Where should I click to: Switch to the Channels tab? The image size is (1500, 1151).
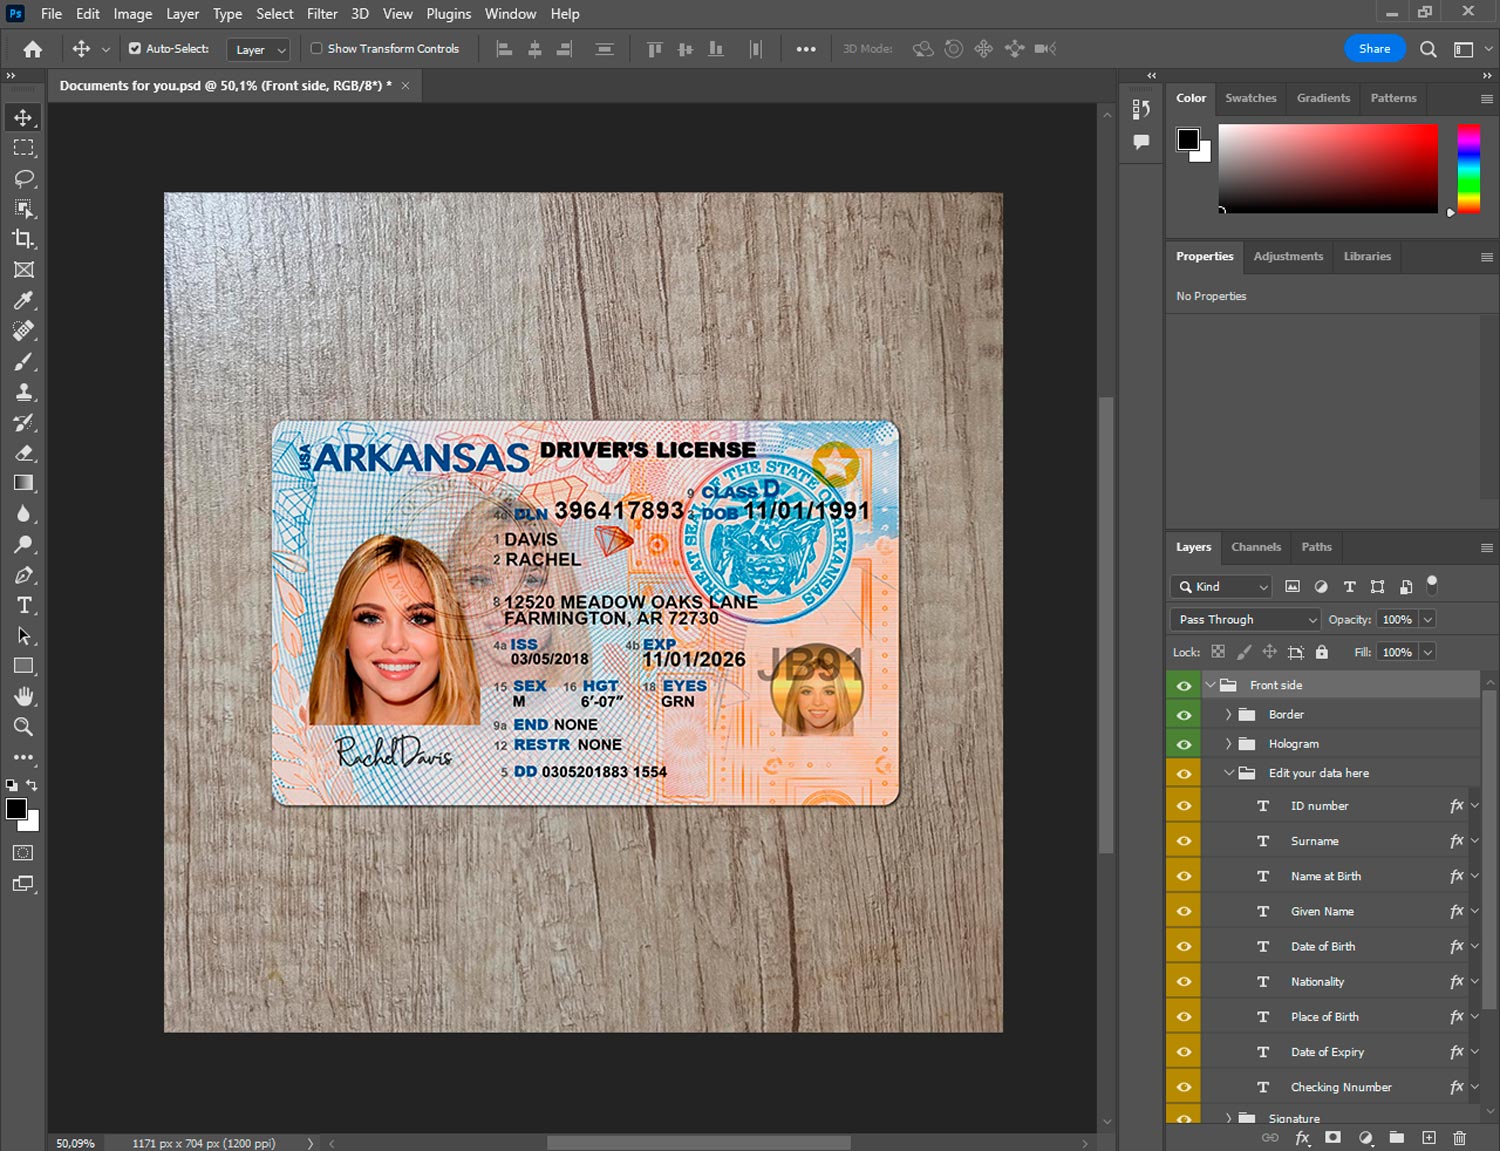(x=1255, y=547)
